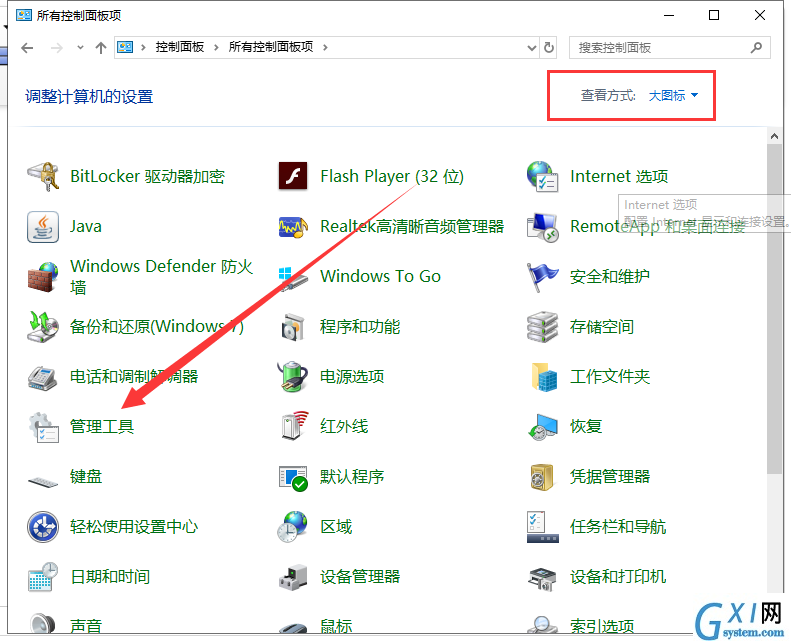Open the 管理工具 gear icon
The image size is (791, 641).
44,427
